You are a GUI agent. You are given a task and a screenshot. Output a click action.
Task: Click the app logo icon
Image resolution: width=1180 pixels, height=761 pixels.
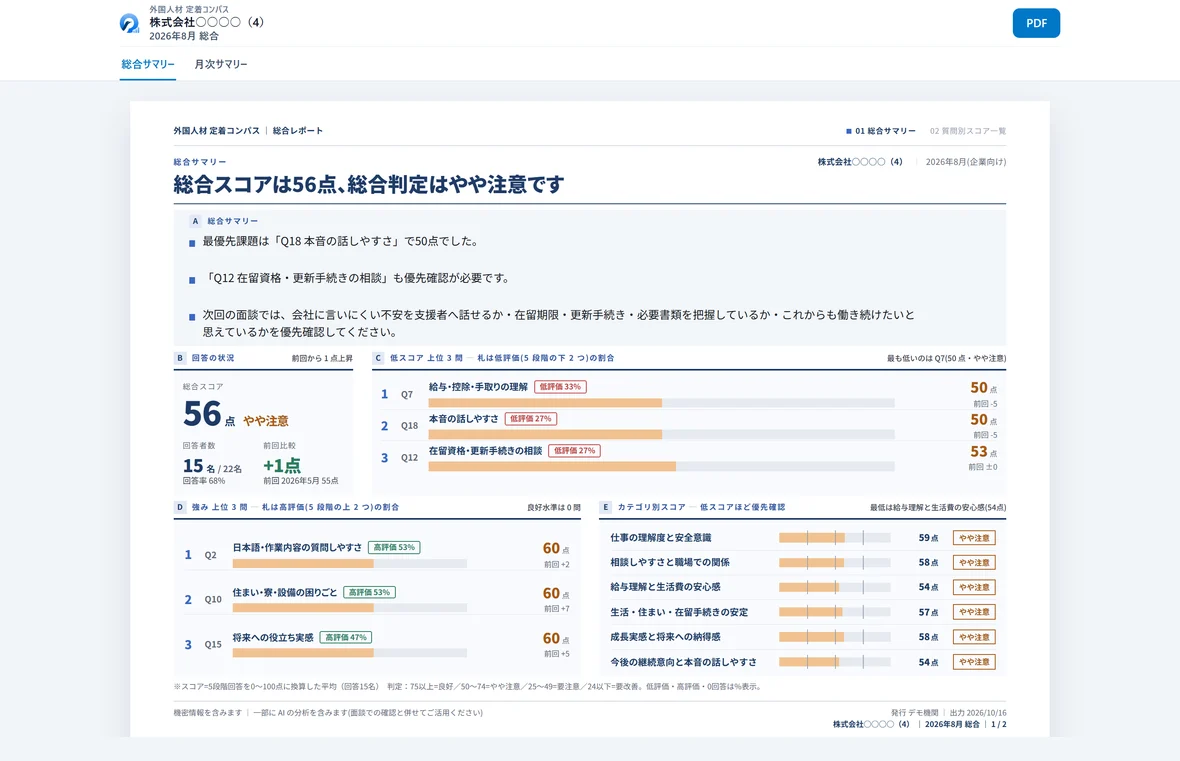click(129, 23)
